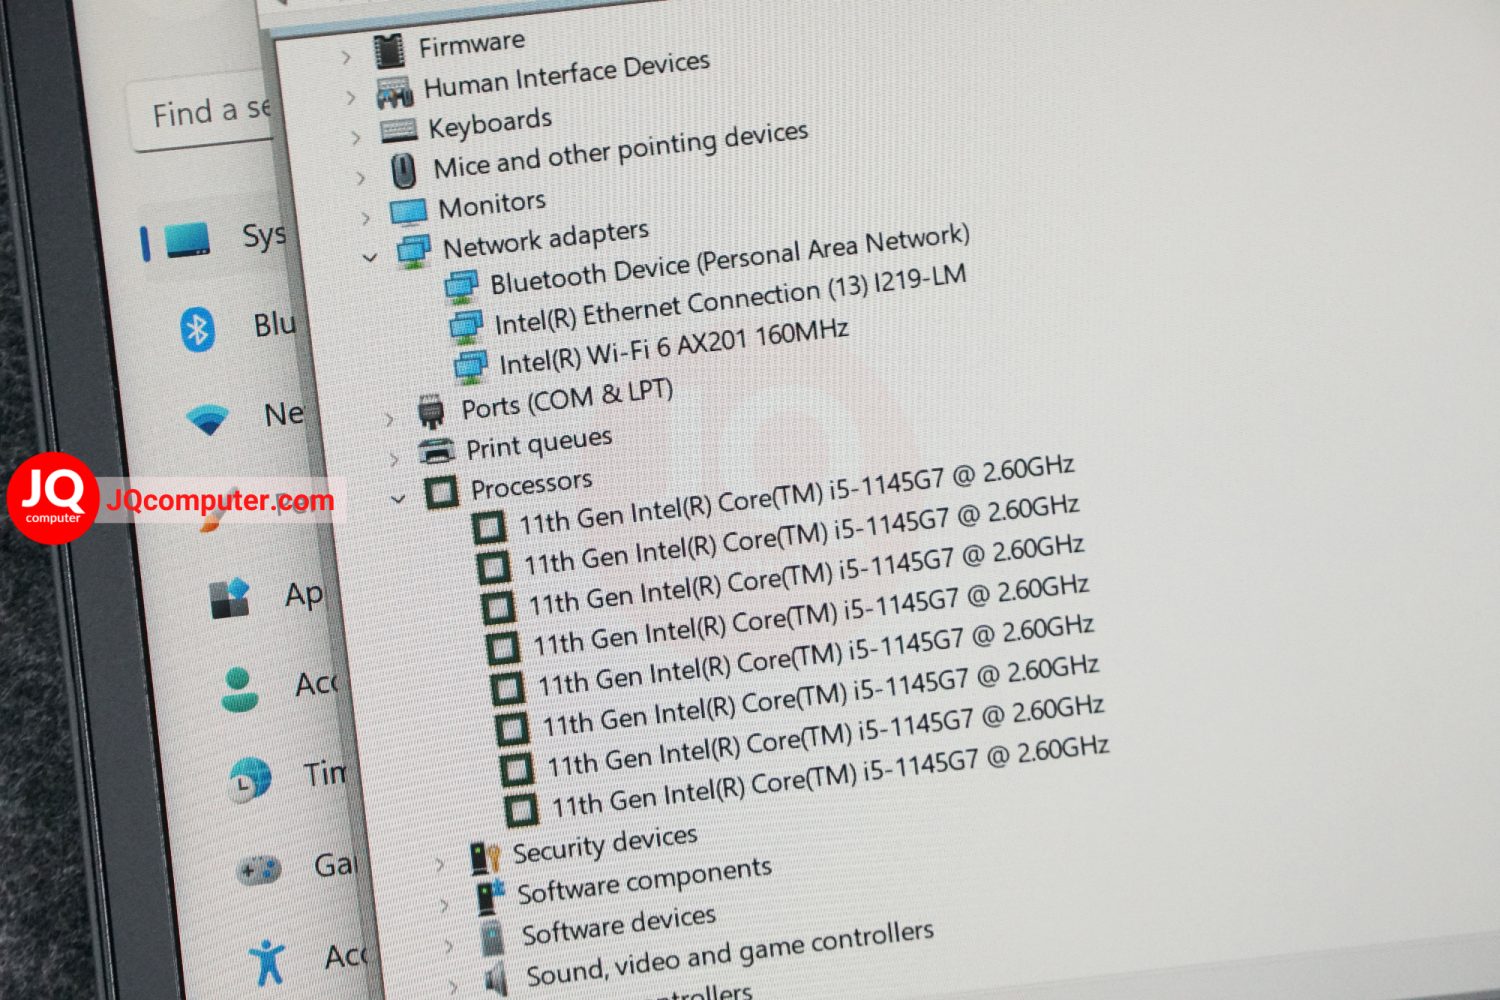This screenshot has height=1000, width=1500.
Task: Select 'Bluetooth Device (Personal Area Network)' entry
Action: click(x=730, y=259)
